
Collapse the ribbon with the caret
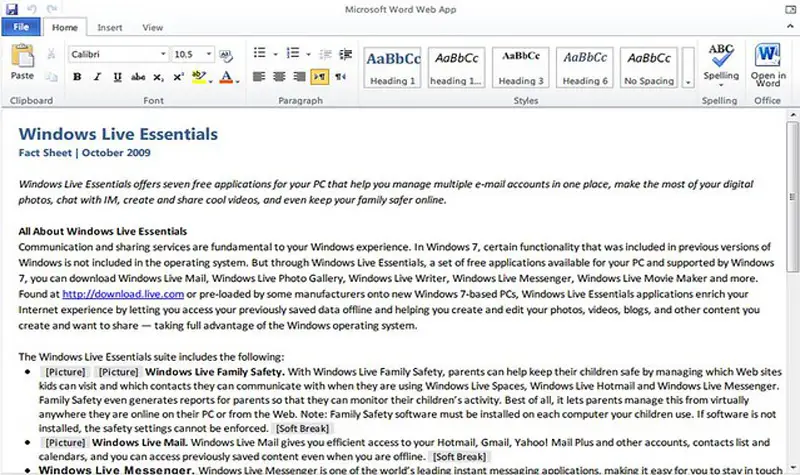[791, 26]
